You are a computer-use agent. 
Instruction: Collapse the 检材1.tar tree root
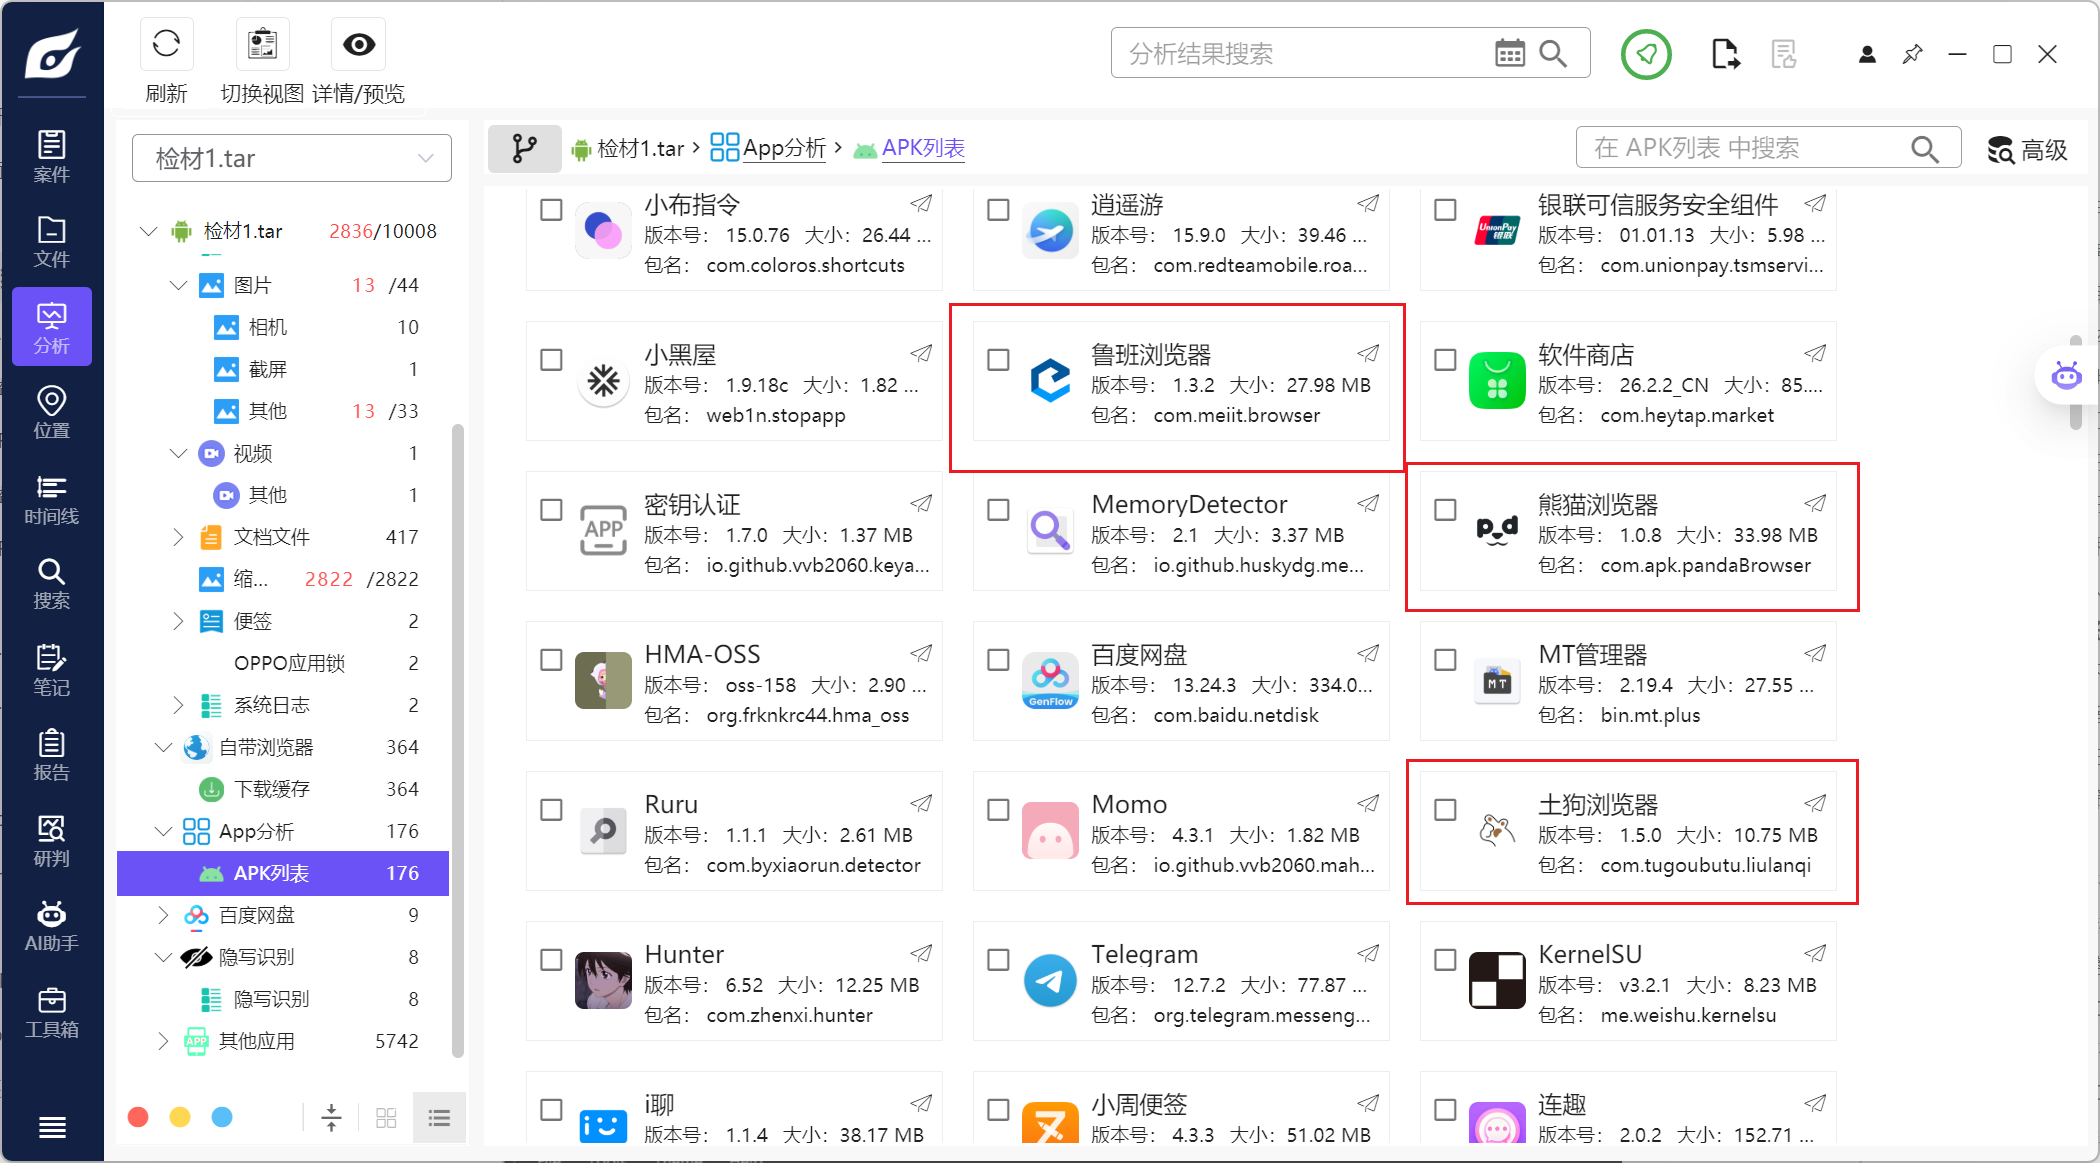tap(148, 231)
